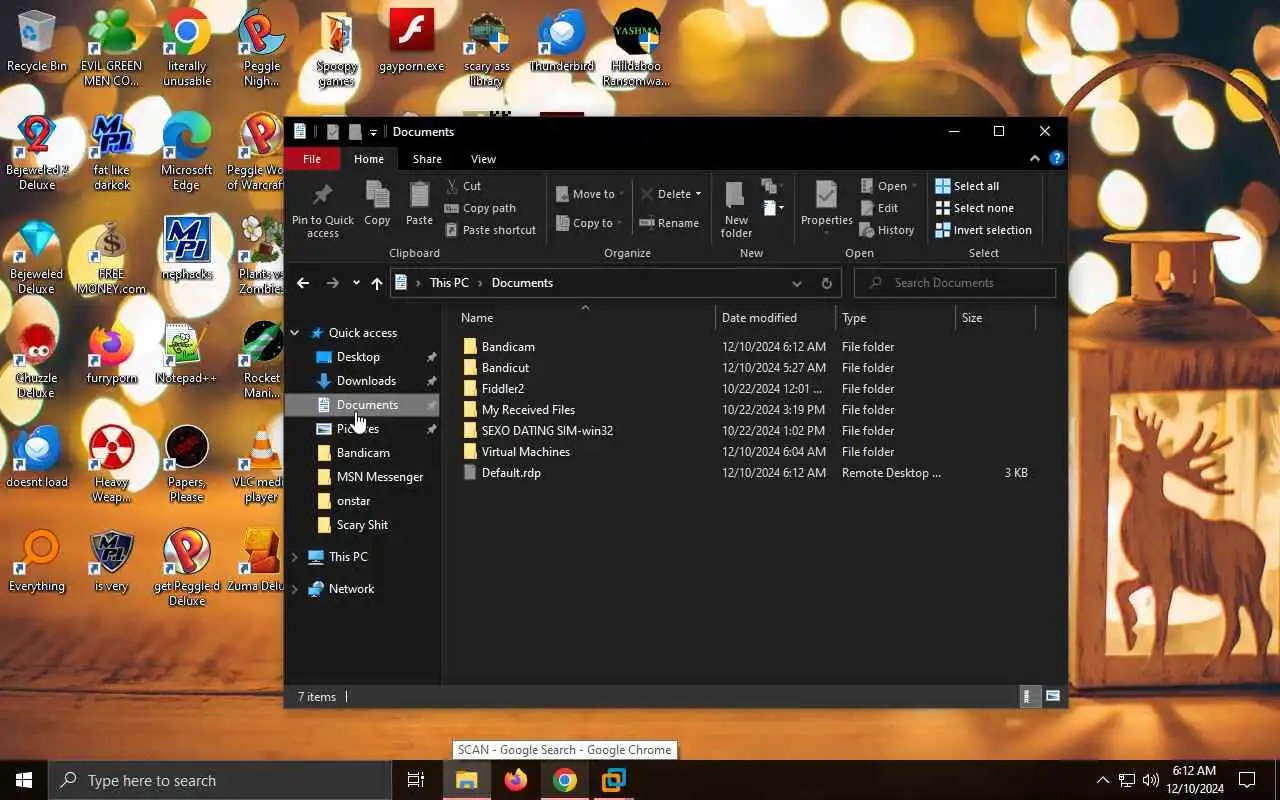Open the Recycle Bin desktop icon
The width and height of the screenshot is (1280, 800).
37,42
